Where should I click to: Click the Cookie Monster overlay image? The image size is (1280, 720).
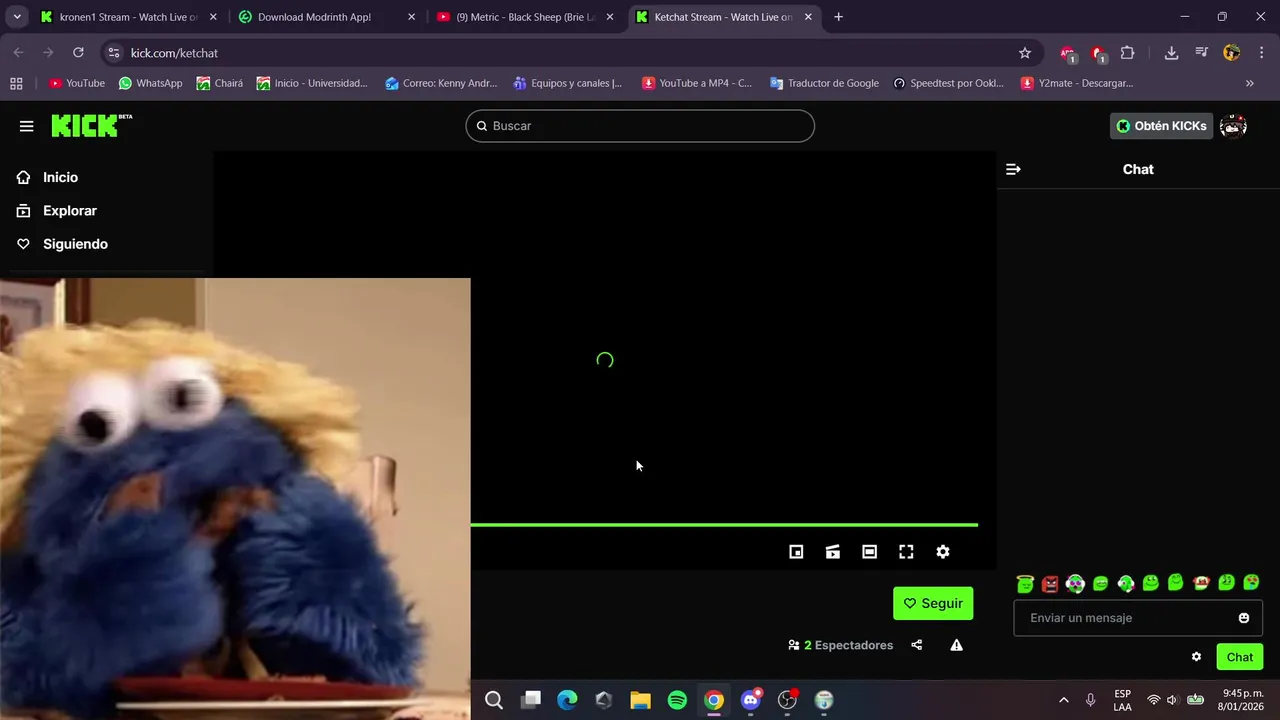235,499
